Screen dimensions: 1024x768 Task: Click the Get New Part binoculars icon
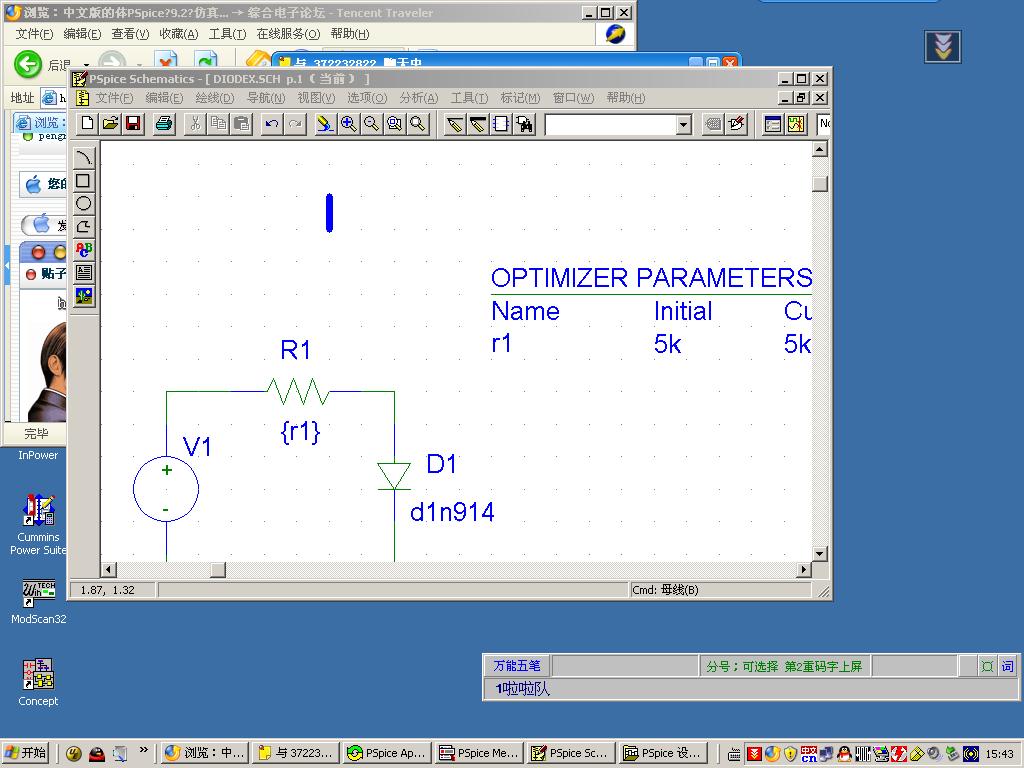[x=524, y=123]
